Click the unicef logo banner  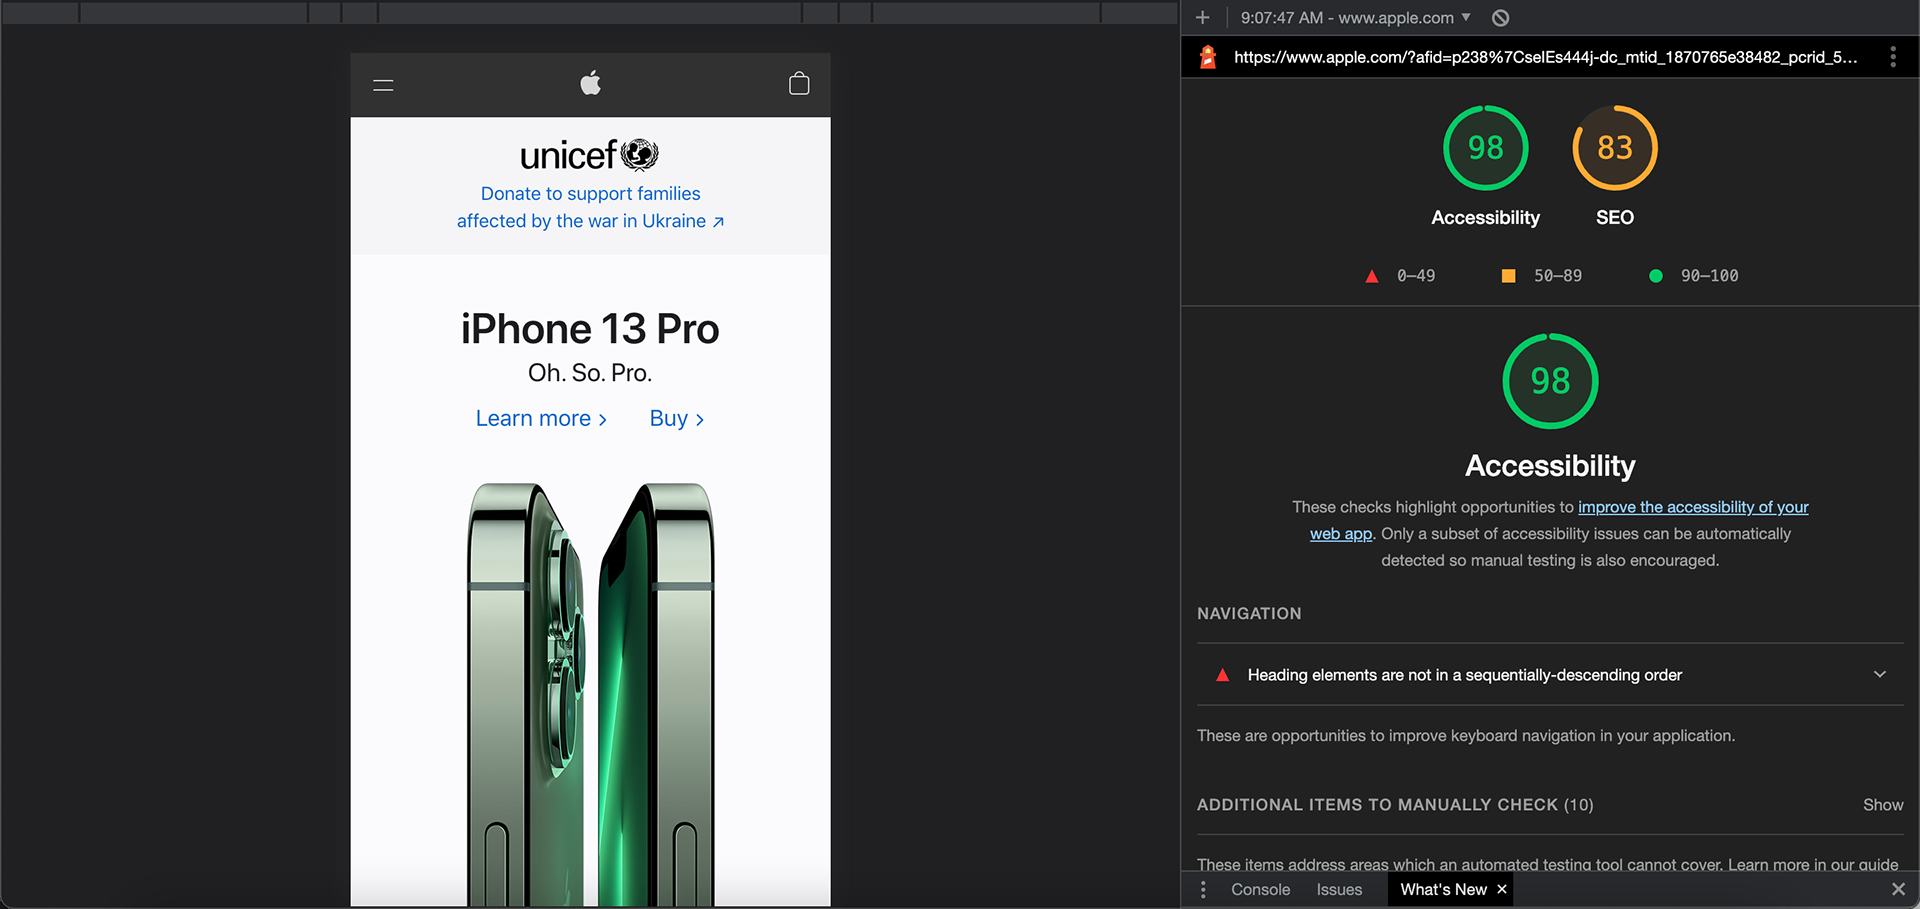click(x=590, y=155)
